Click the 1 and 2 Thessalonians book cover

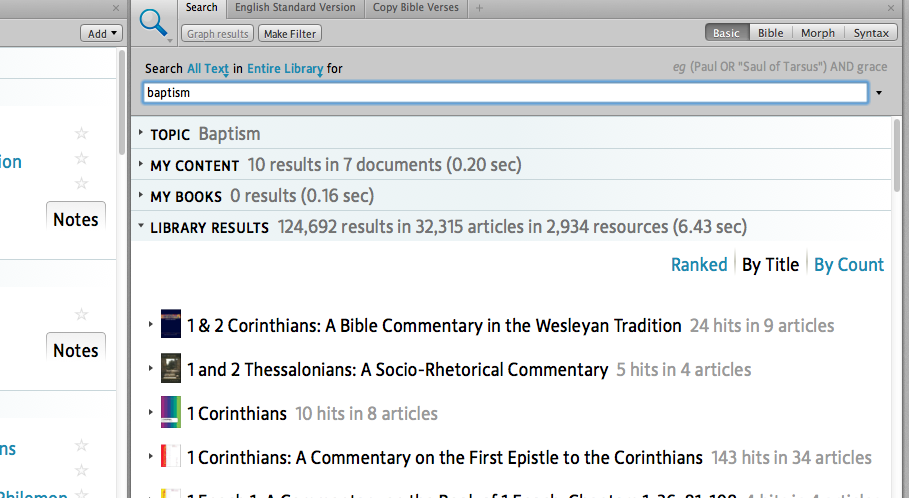coord(171,369)
